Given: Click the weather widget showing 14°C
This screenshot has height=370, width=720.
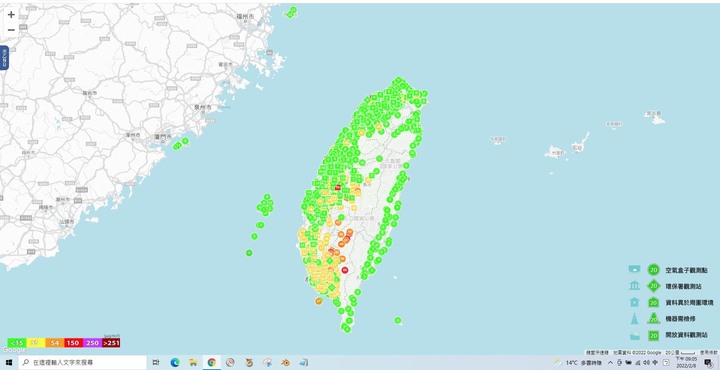Looking at the screenshot, I should [x=578, y=363].
